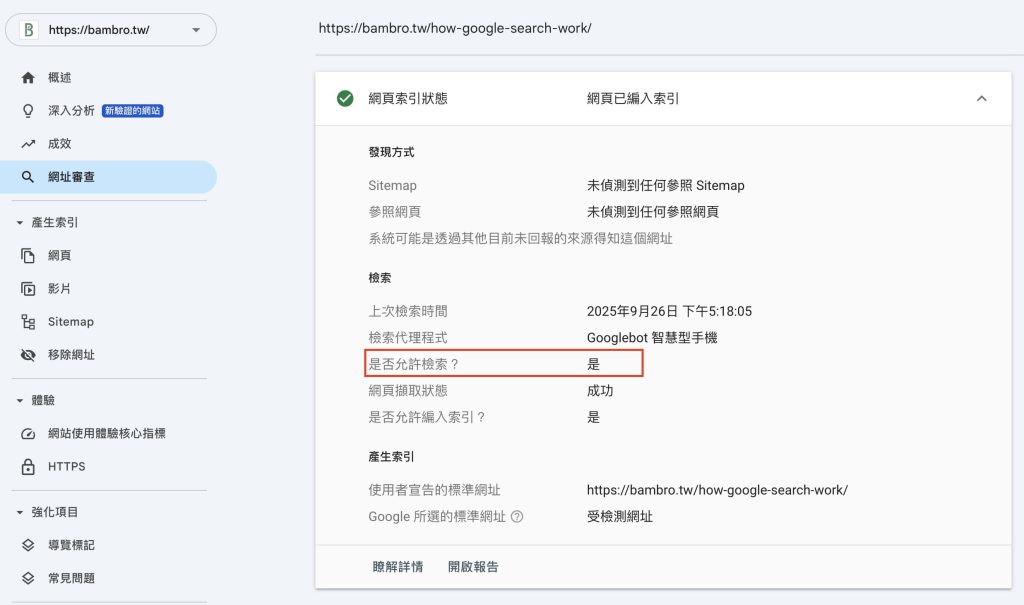Click the 開啟報告 button
The width and height of the screenshot is (1024, 605).
click(x=473, y=567)
